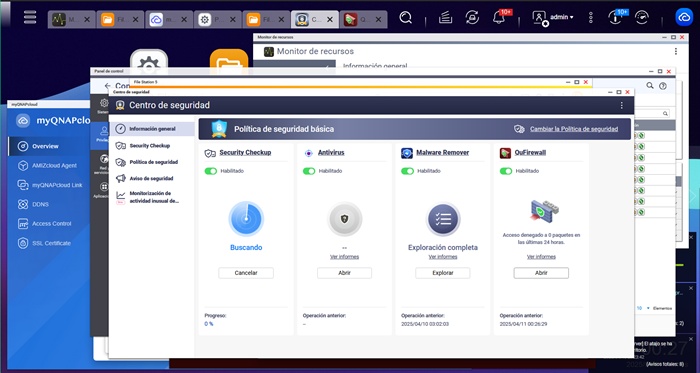Open the search magnifier in the top bar
Screen dimensions: 700x373
pos(405,18)
